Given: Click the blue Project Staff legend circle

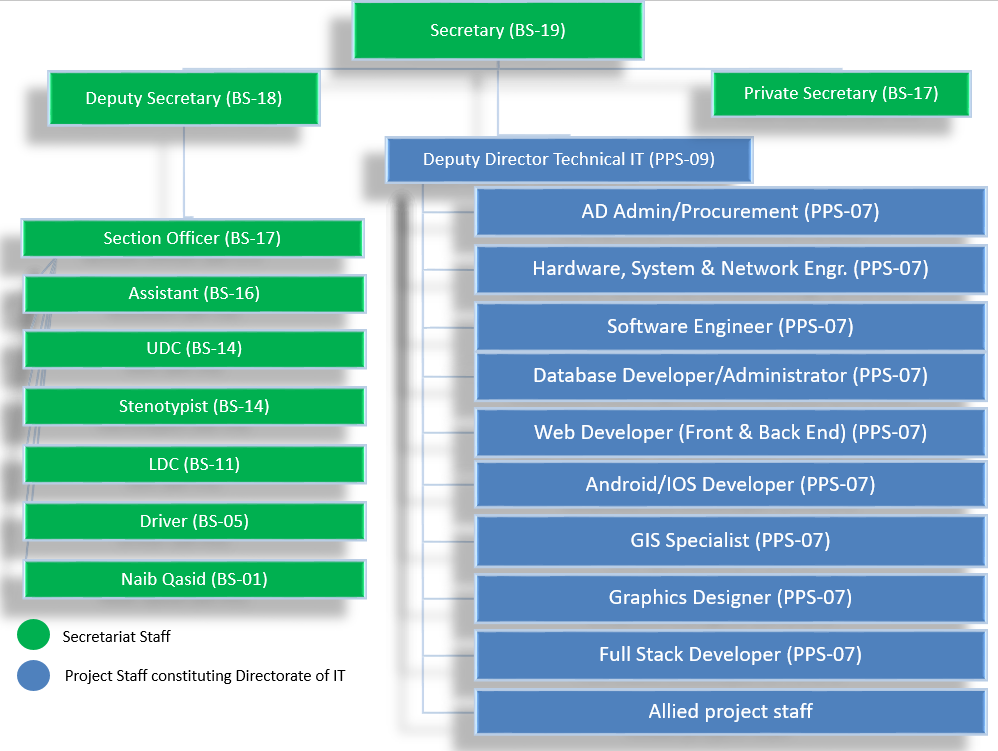Looking at the screenshot, I should pyautogui.click(x=33, y=676).
